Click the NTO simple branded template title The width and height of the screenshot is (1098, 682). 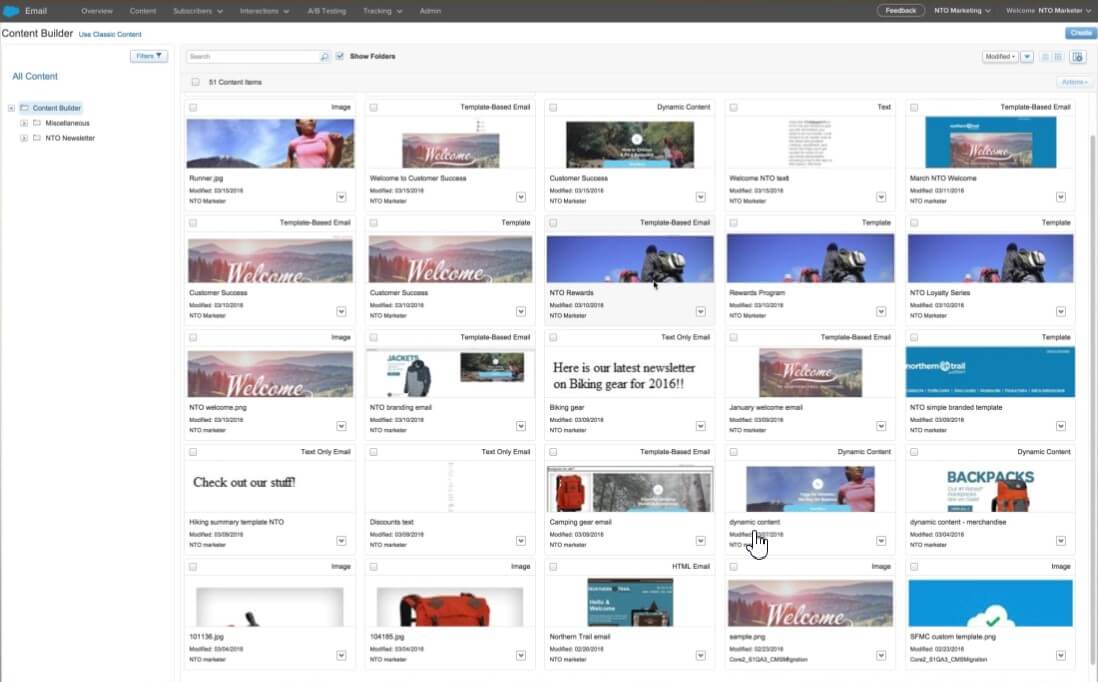coord(956,408)
